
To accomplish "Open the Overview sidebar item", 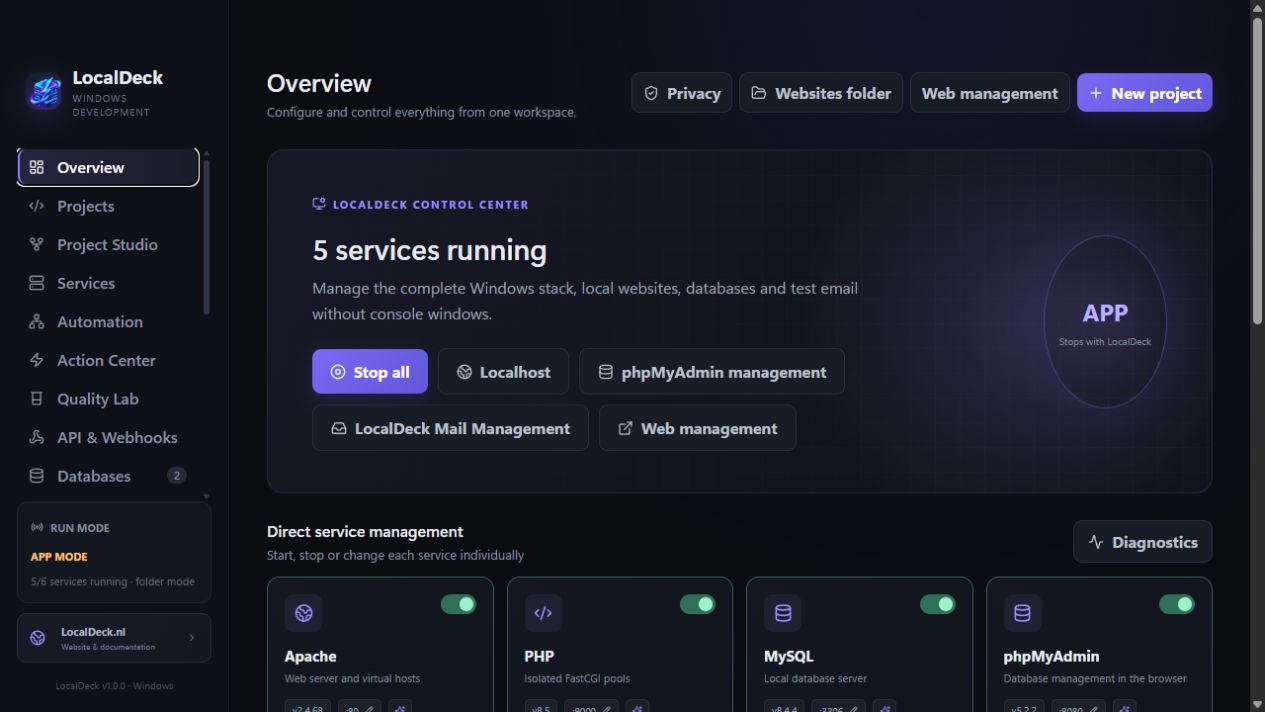I will tap(108, 168).
